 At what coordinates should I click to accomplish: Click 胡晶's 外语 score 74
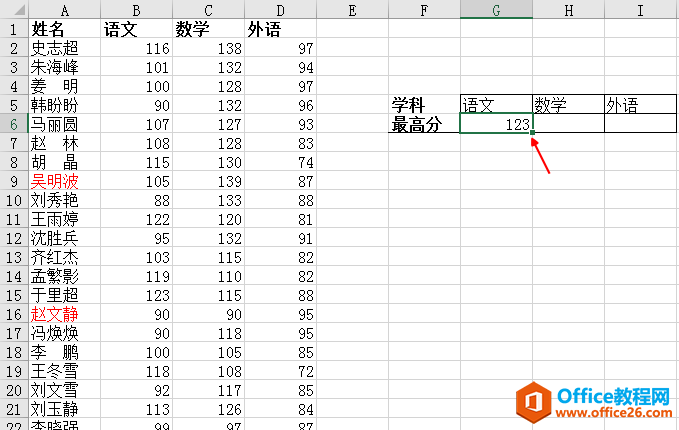point(306,162)
